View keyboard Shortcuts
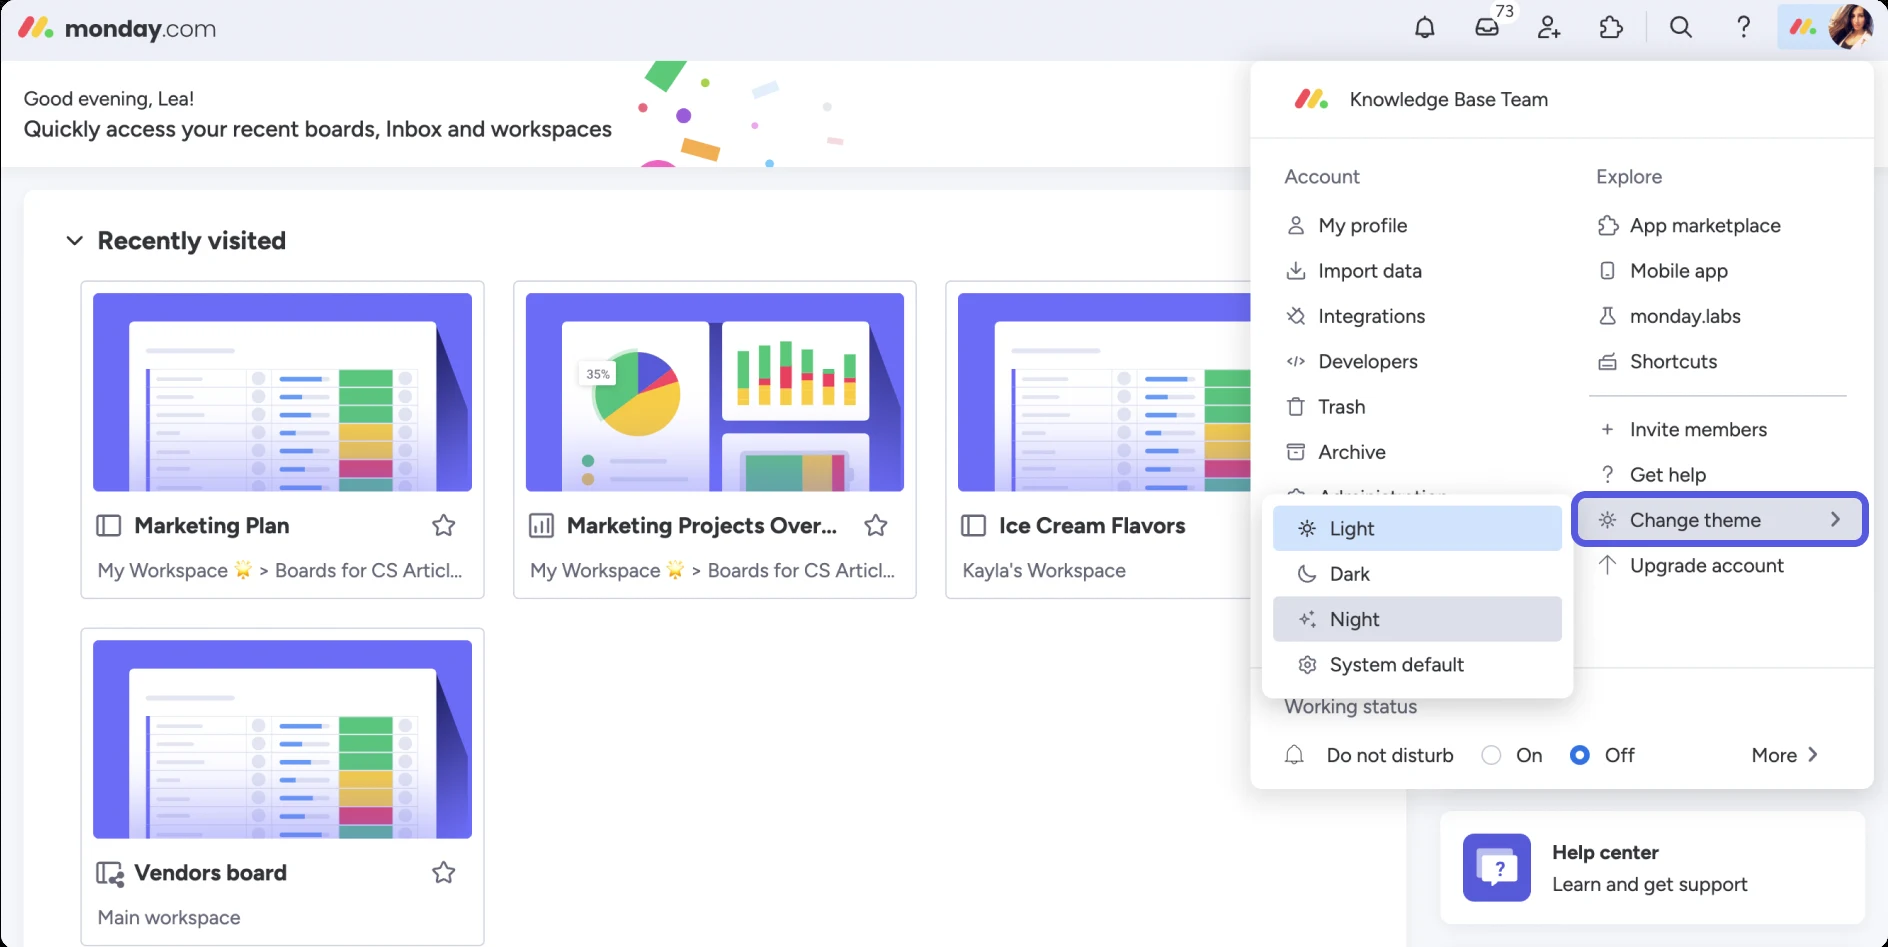The height and width of the screenshot is (947, 1888). point(1657,361)
